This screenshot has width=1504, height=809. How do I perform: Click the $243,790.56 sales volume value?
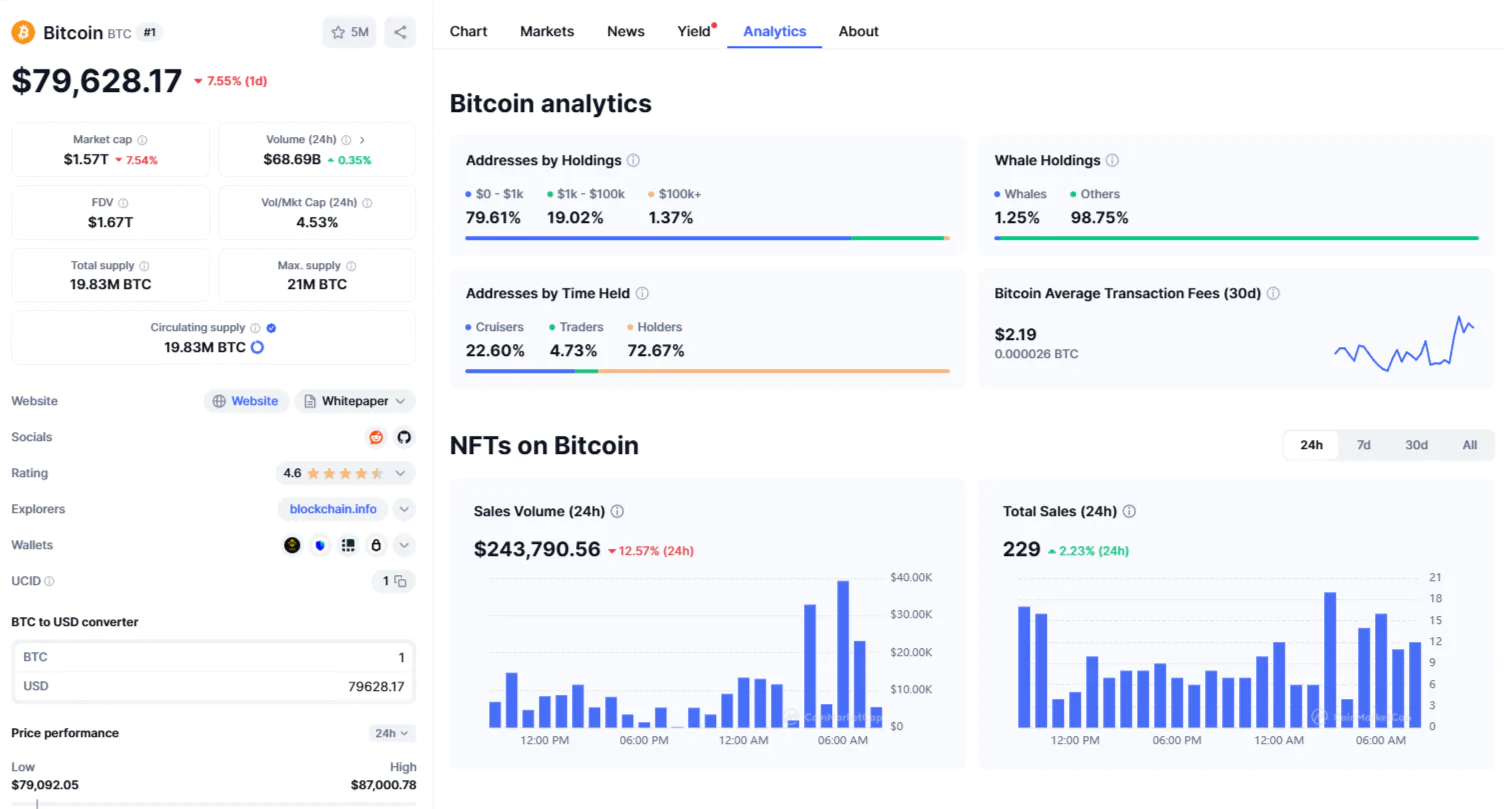click(x=537, y=549)
